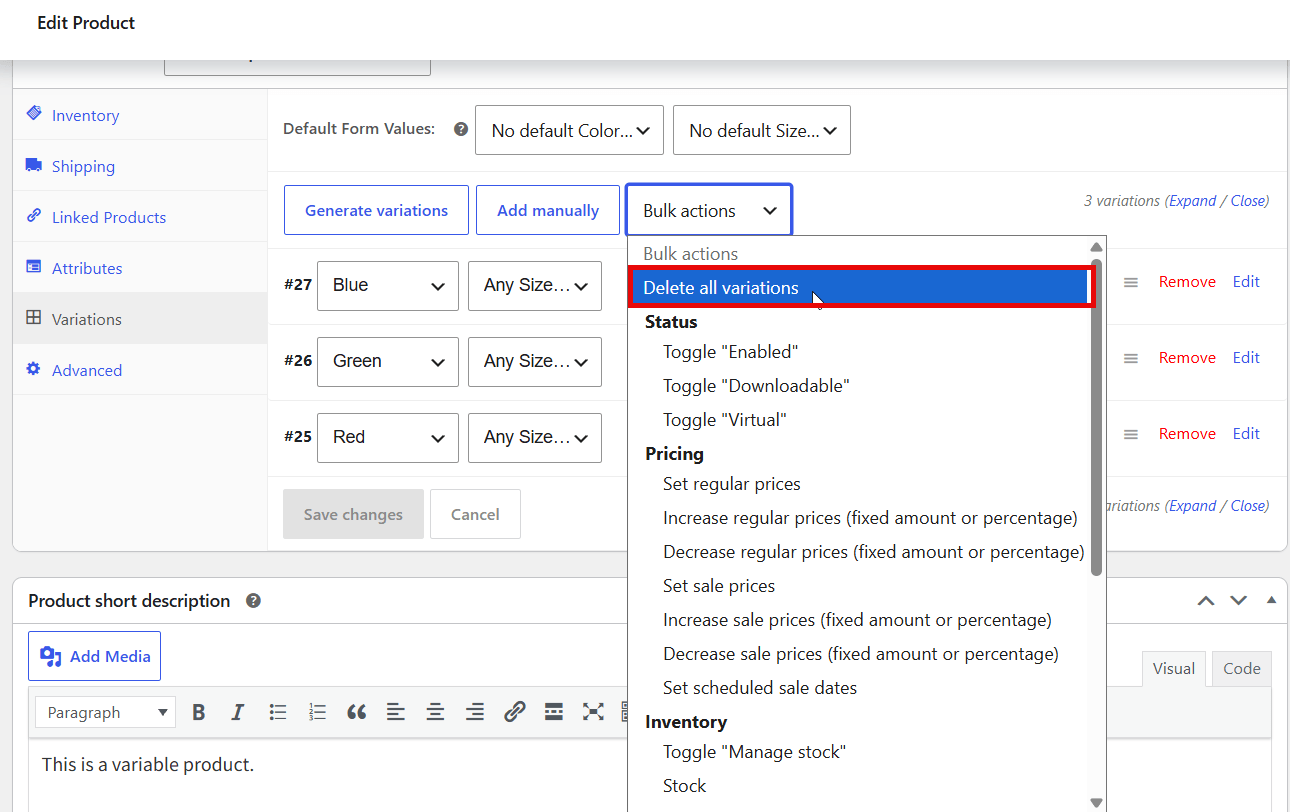
Task: Click help icon beside Default Form Values
Action: click(x=461, y=129)
